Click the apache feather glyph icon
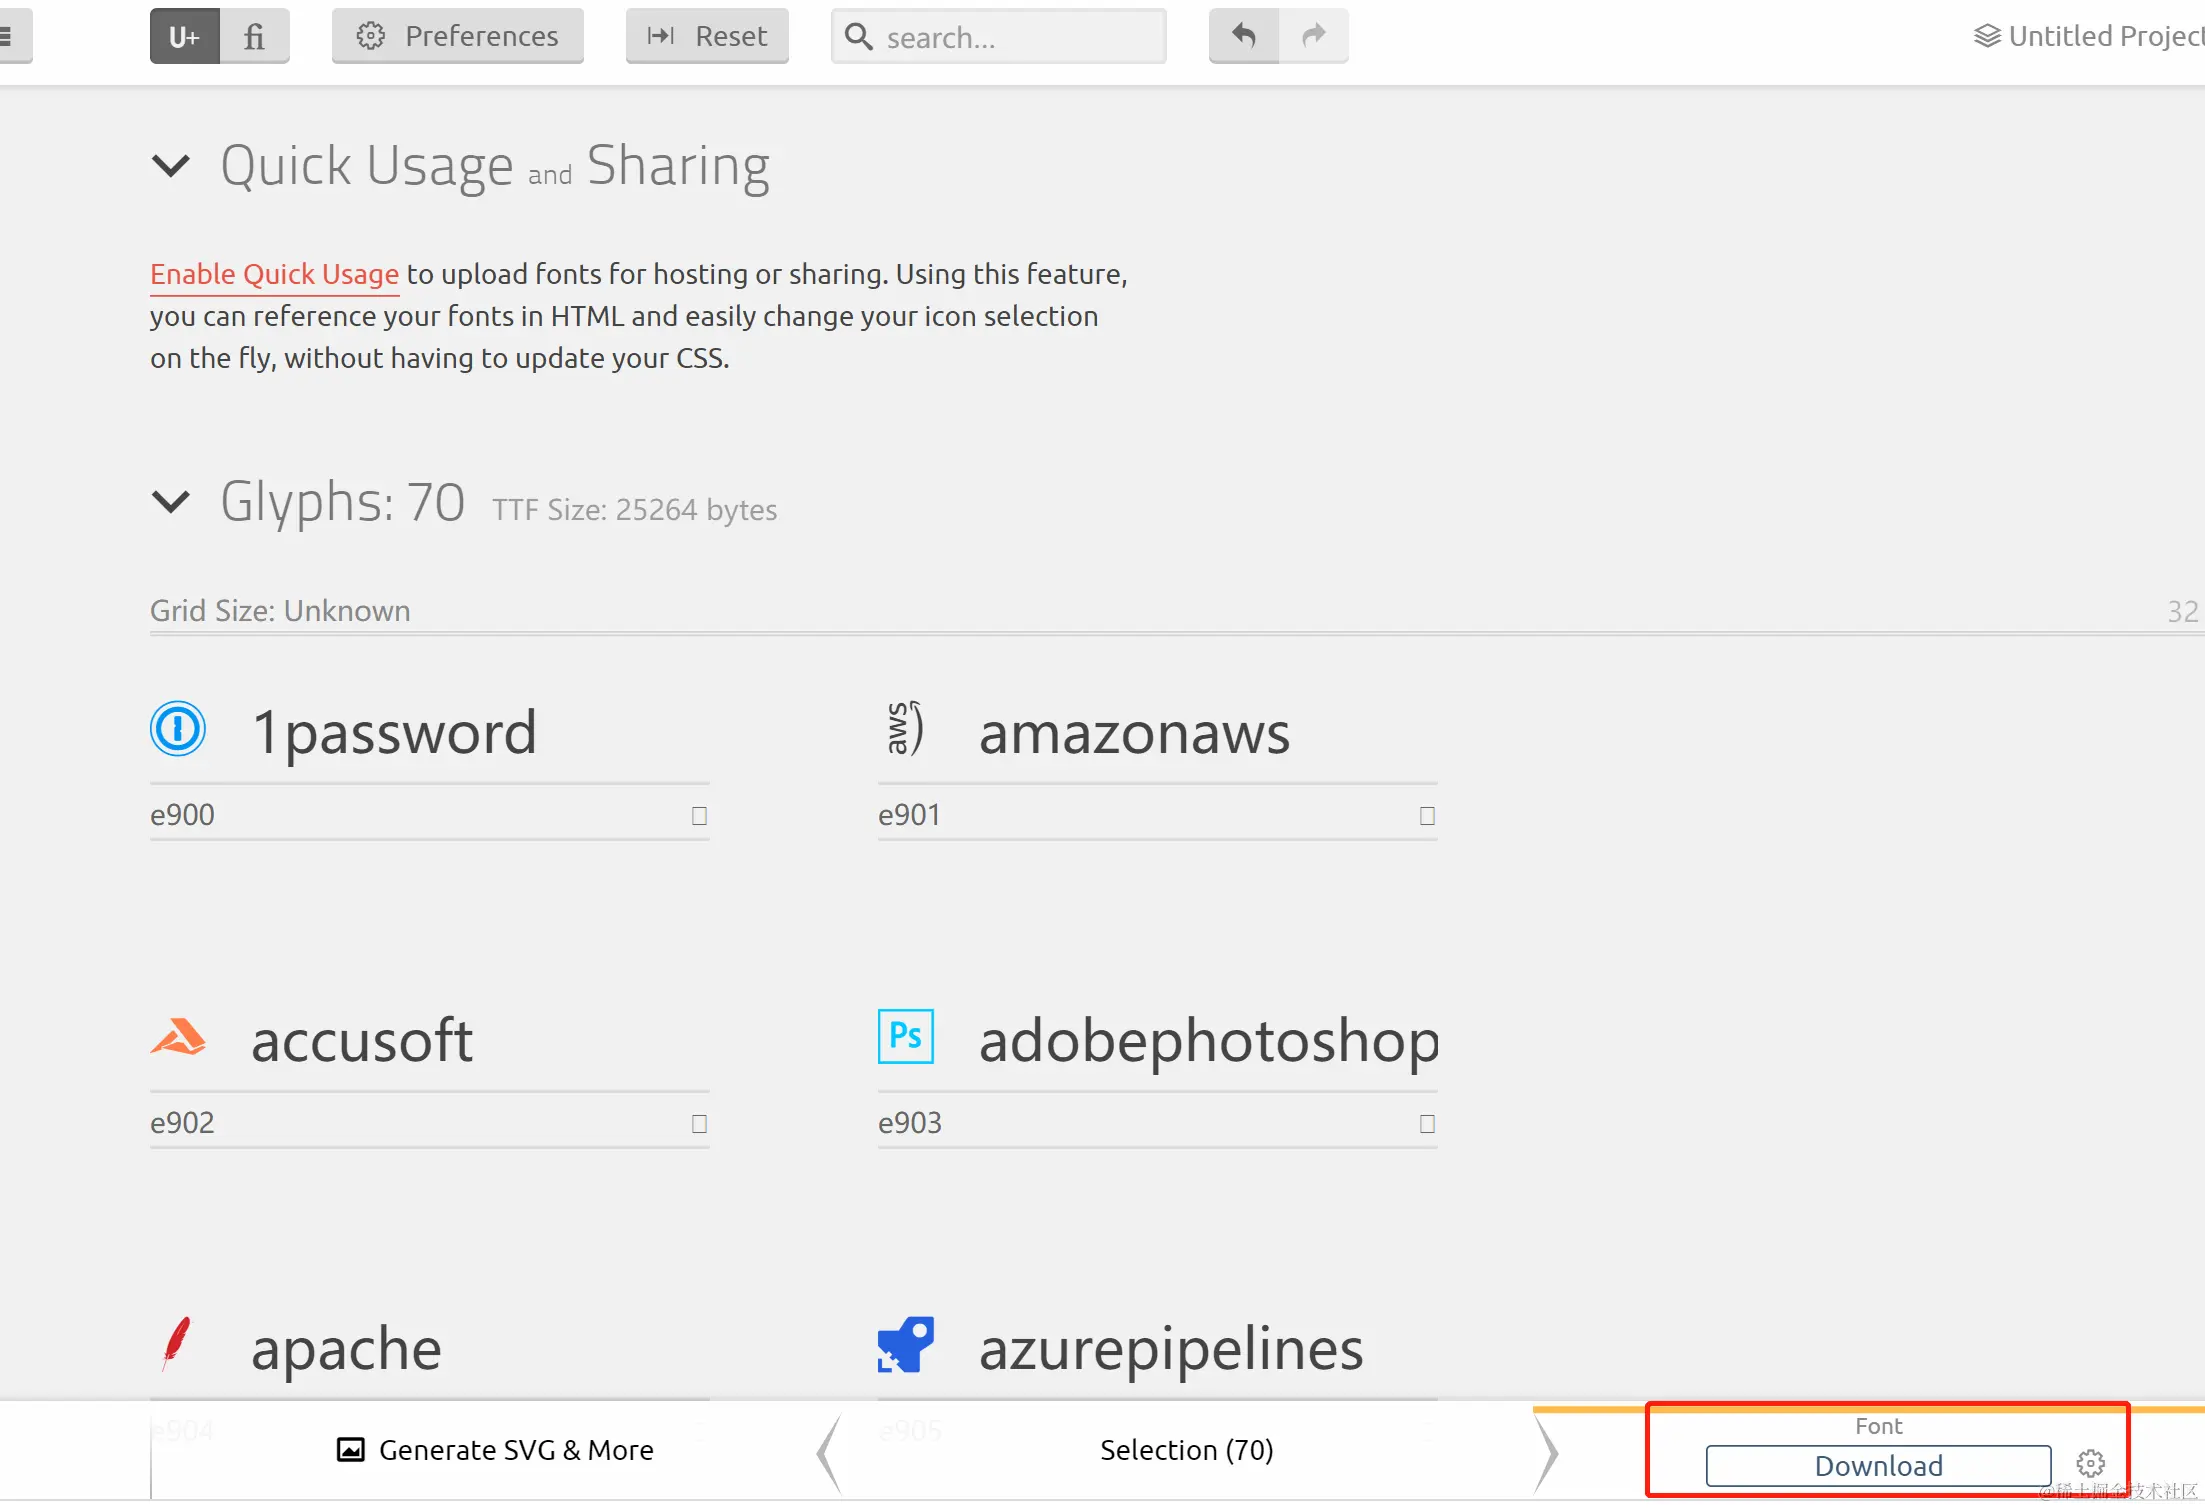 point(176,1344)
